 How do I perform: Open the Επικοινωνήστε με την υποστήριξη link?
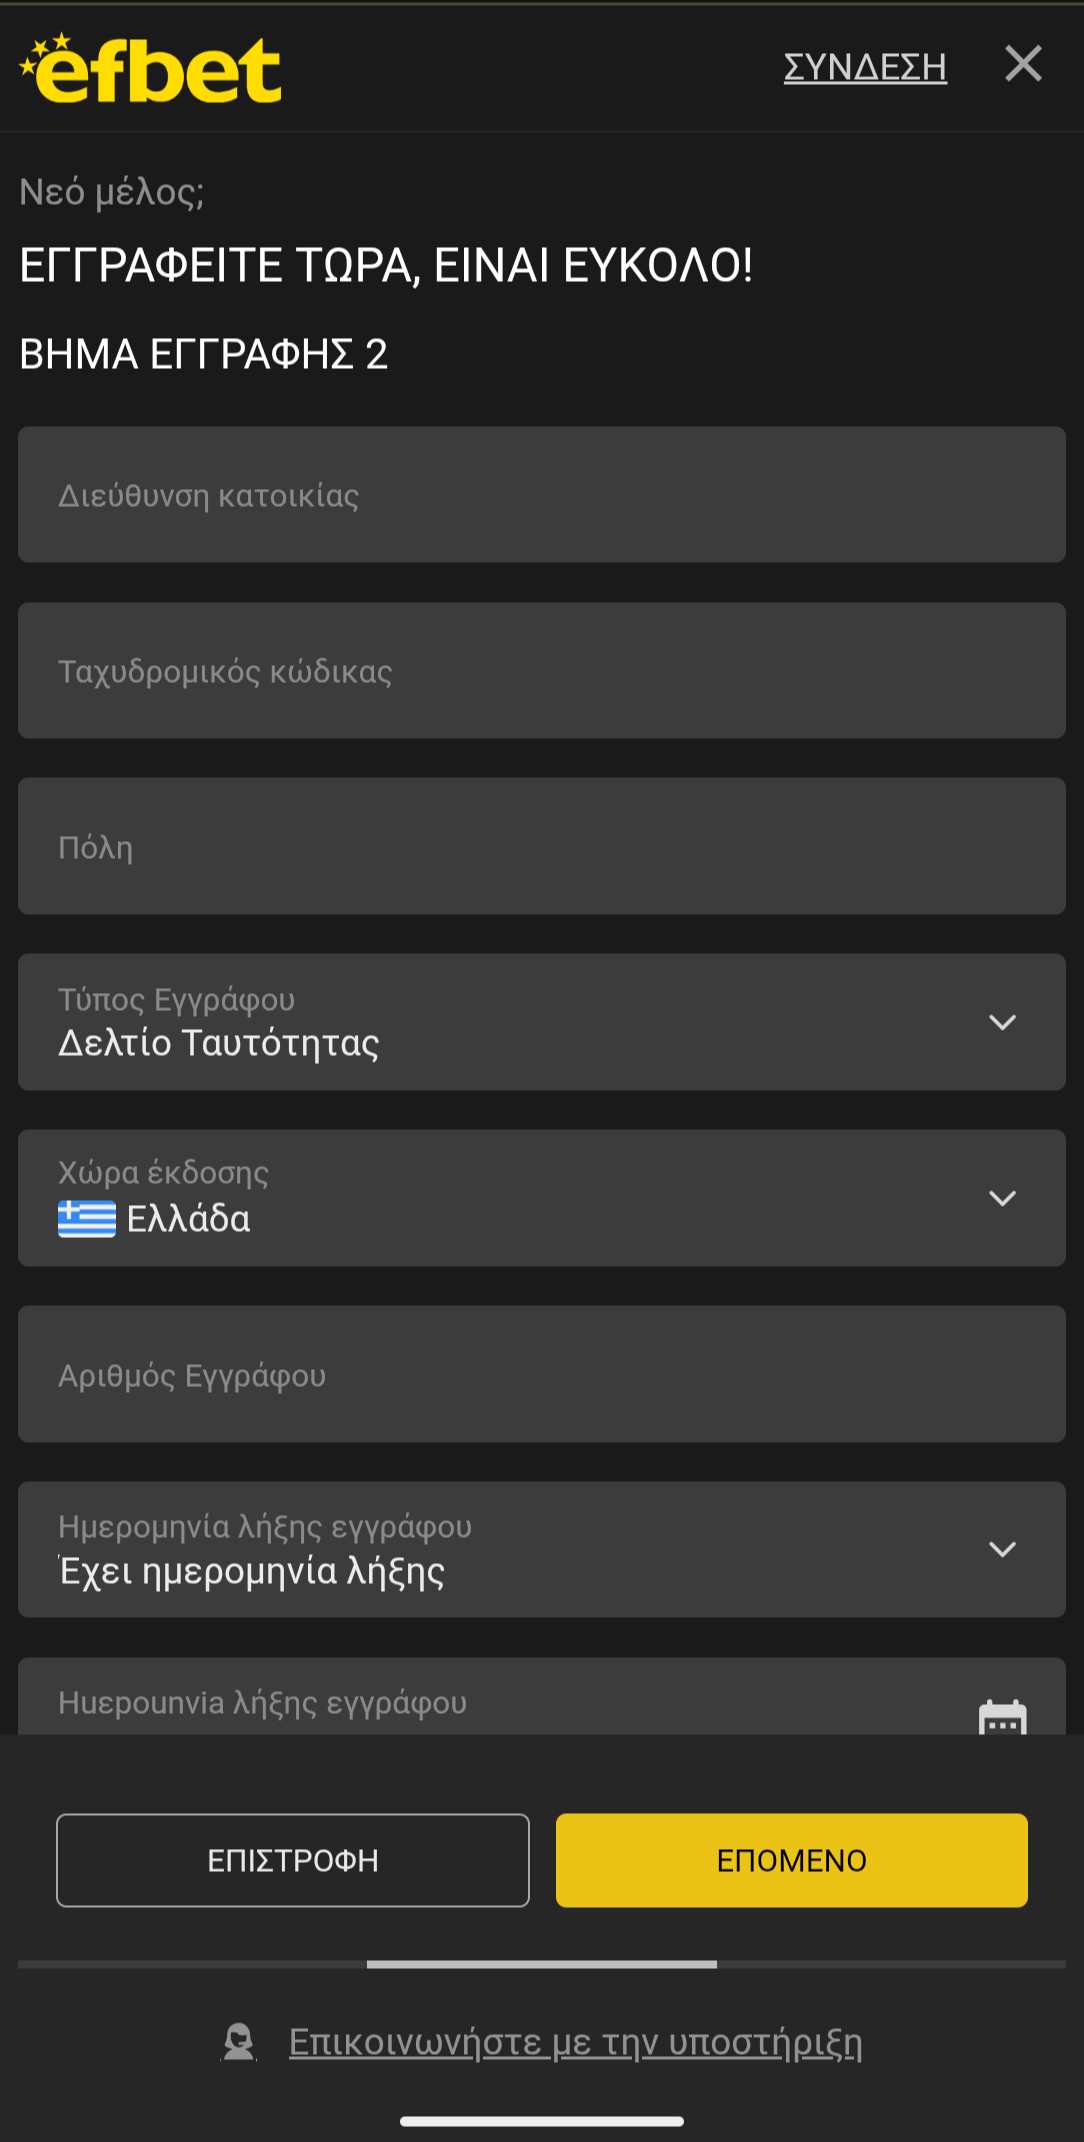pyautogui.click(x=575, y=2042)
